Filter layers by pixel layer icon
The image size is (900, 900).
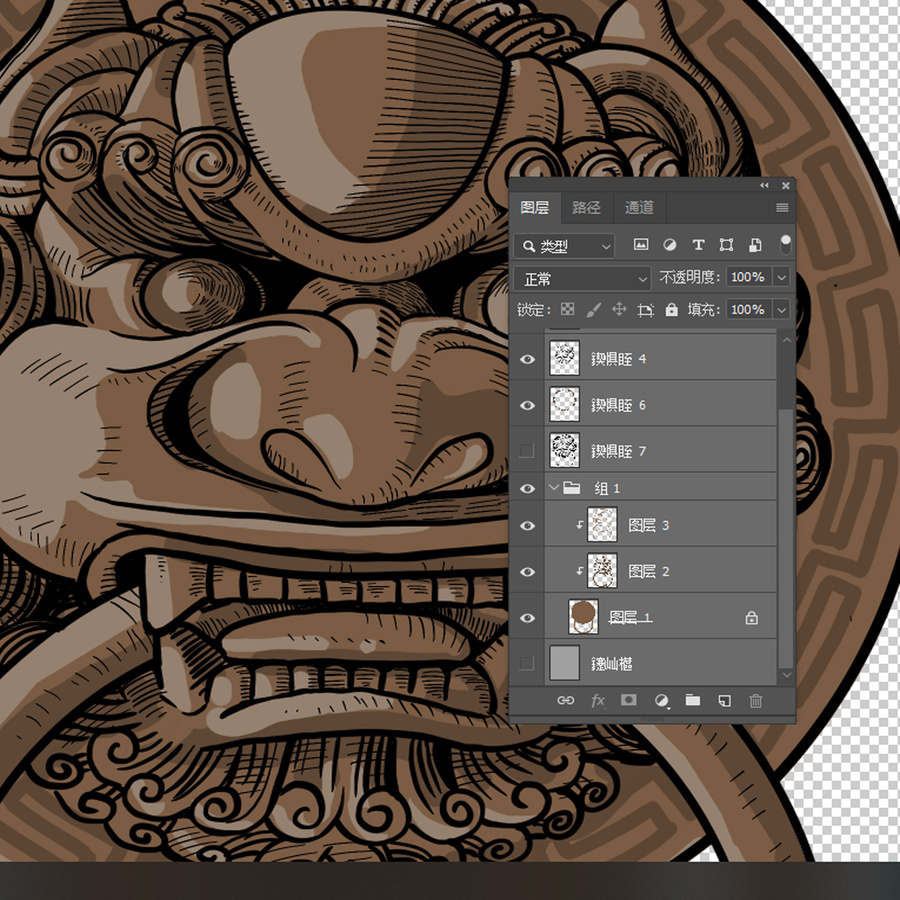coord(641,245)
